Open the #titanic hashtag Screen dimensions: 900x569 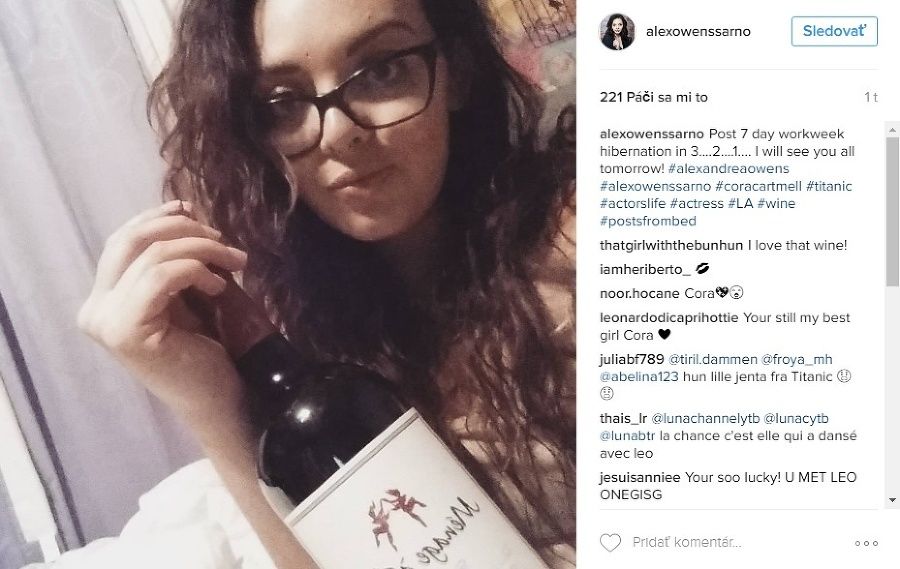829,186
